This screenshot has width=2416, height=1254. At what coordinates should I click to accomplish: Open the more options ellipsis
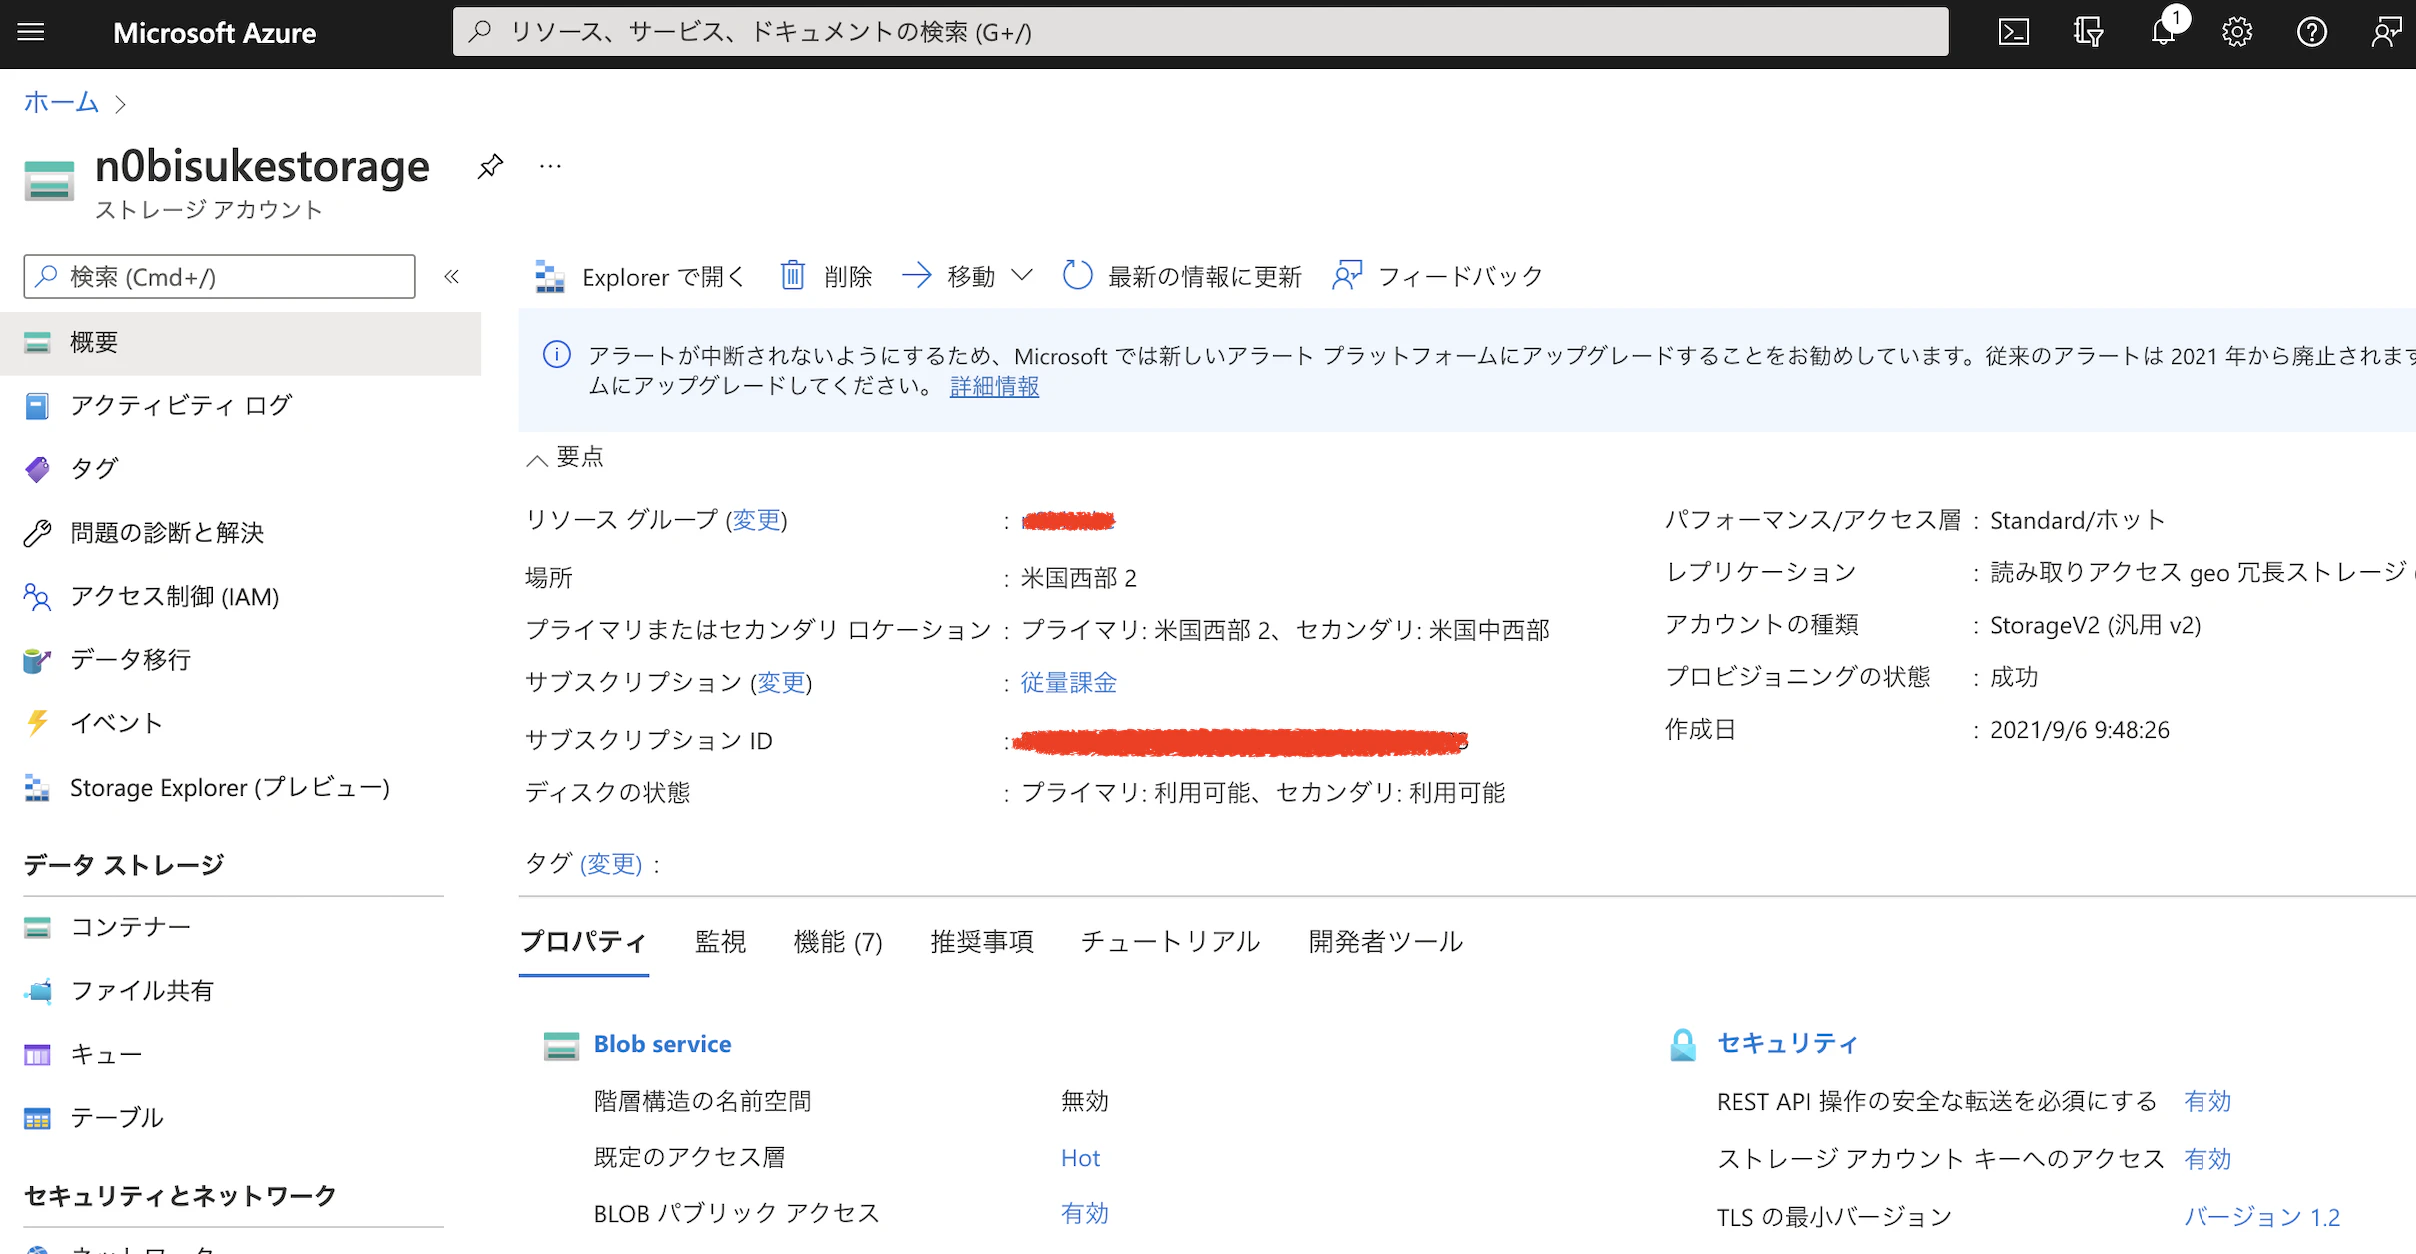(550, 166)
